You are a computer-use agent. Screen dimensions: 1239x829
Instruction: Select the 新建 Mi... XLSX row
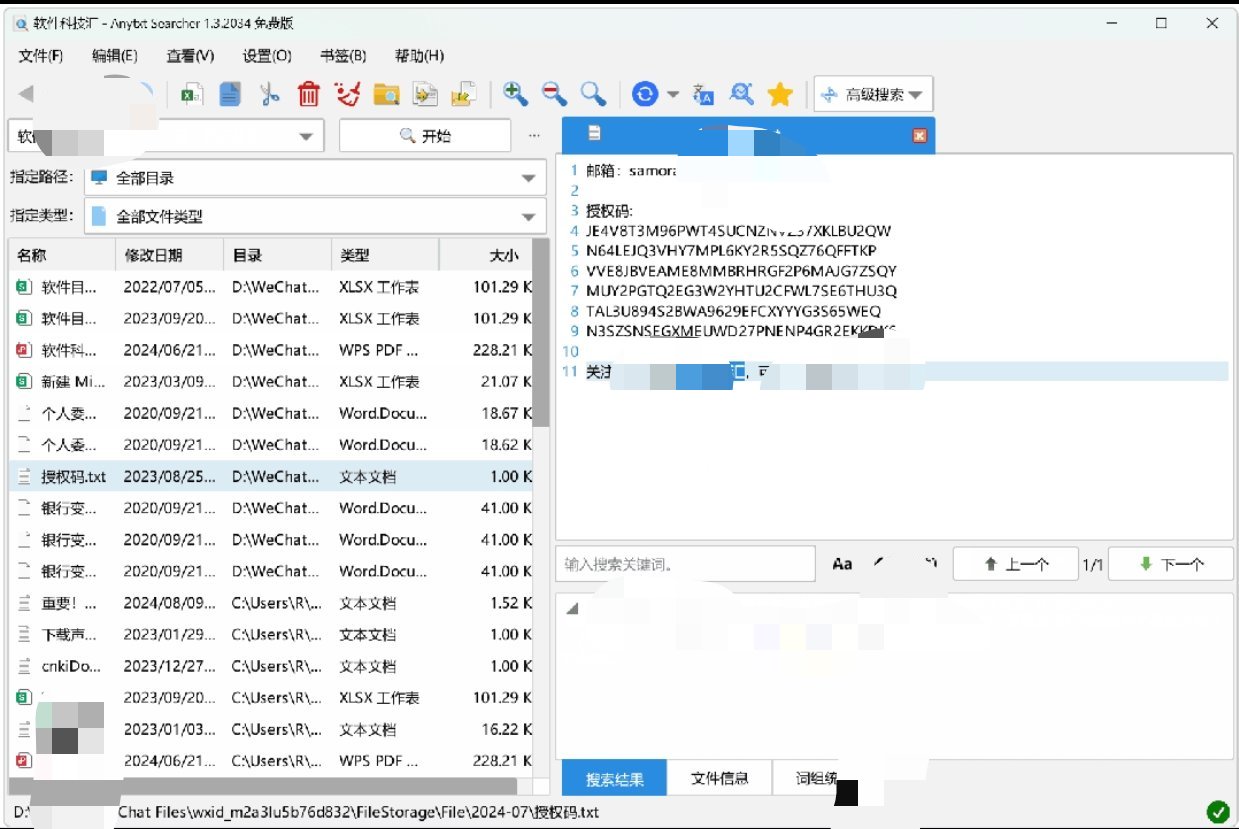pos(271,382)
